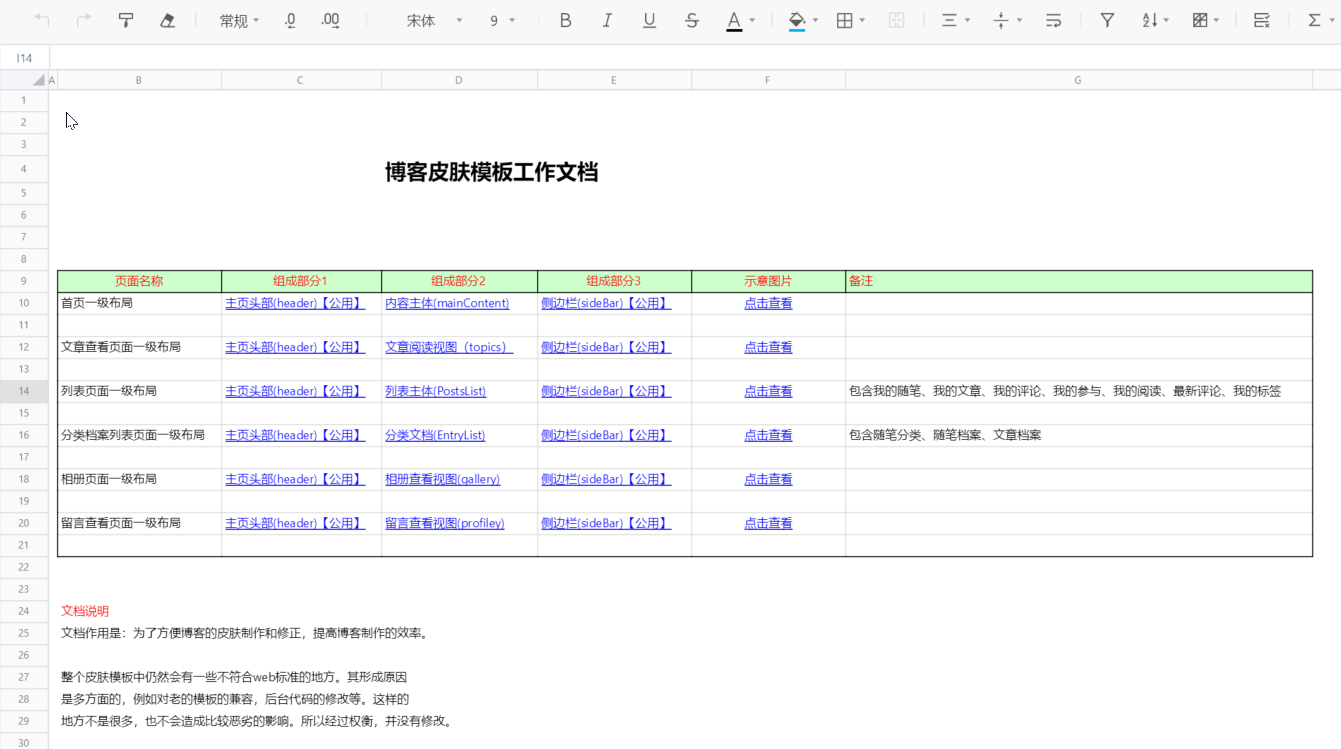The width and height of the screenshot is (1341, 749).
Task: Click the decrease decimal places icon
Action: (290, 20)
